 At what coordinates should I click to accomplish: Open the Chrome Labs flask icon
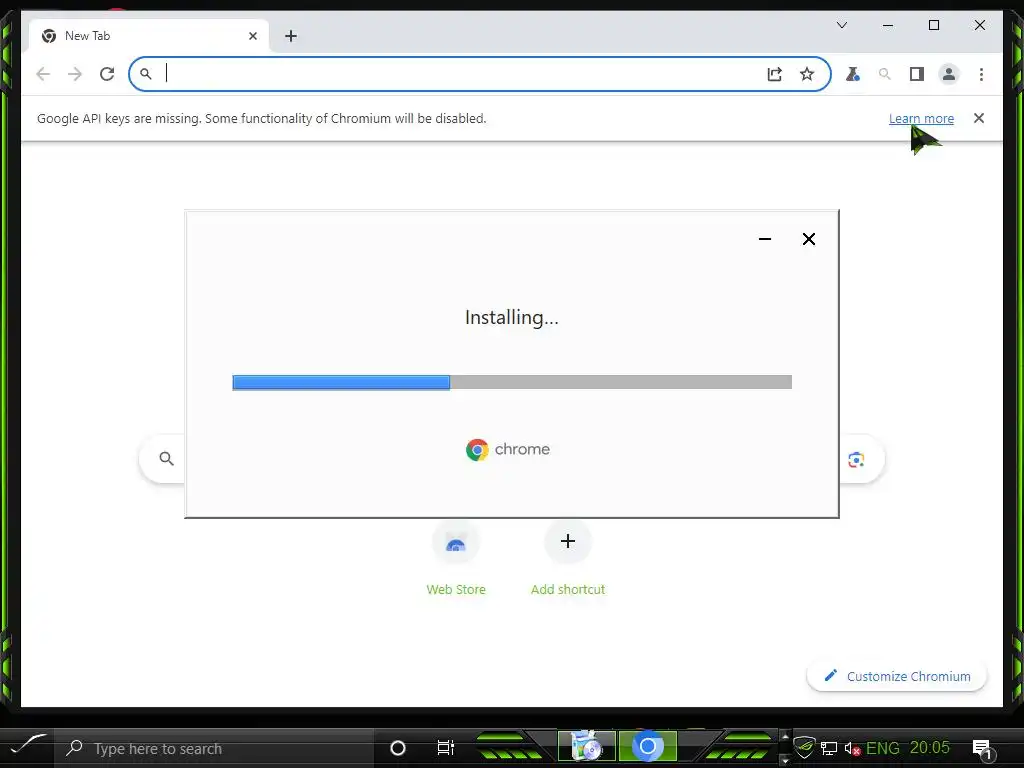pos(853,74)
